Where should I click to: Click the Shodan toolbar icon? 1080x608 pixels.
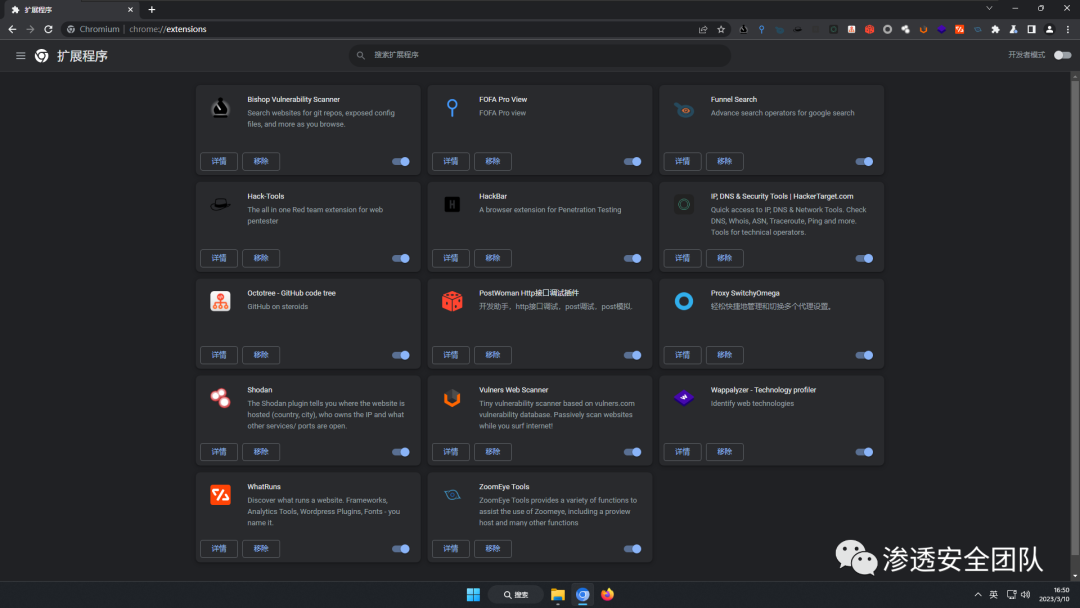tap(905, 30)
